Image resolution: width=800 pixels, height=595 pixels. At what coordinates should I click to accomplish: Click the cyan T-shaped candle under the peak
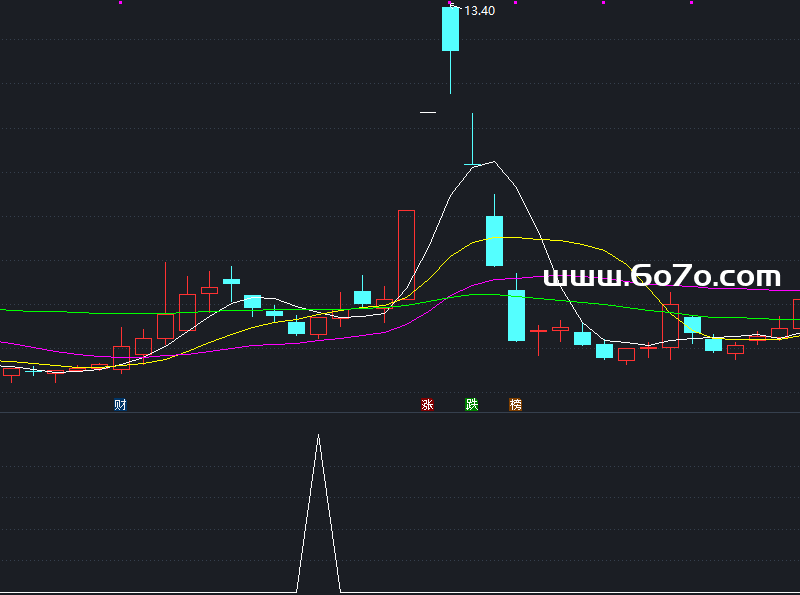tap(472, 162)
